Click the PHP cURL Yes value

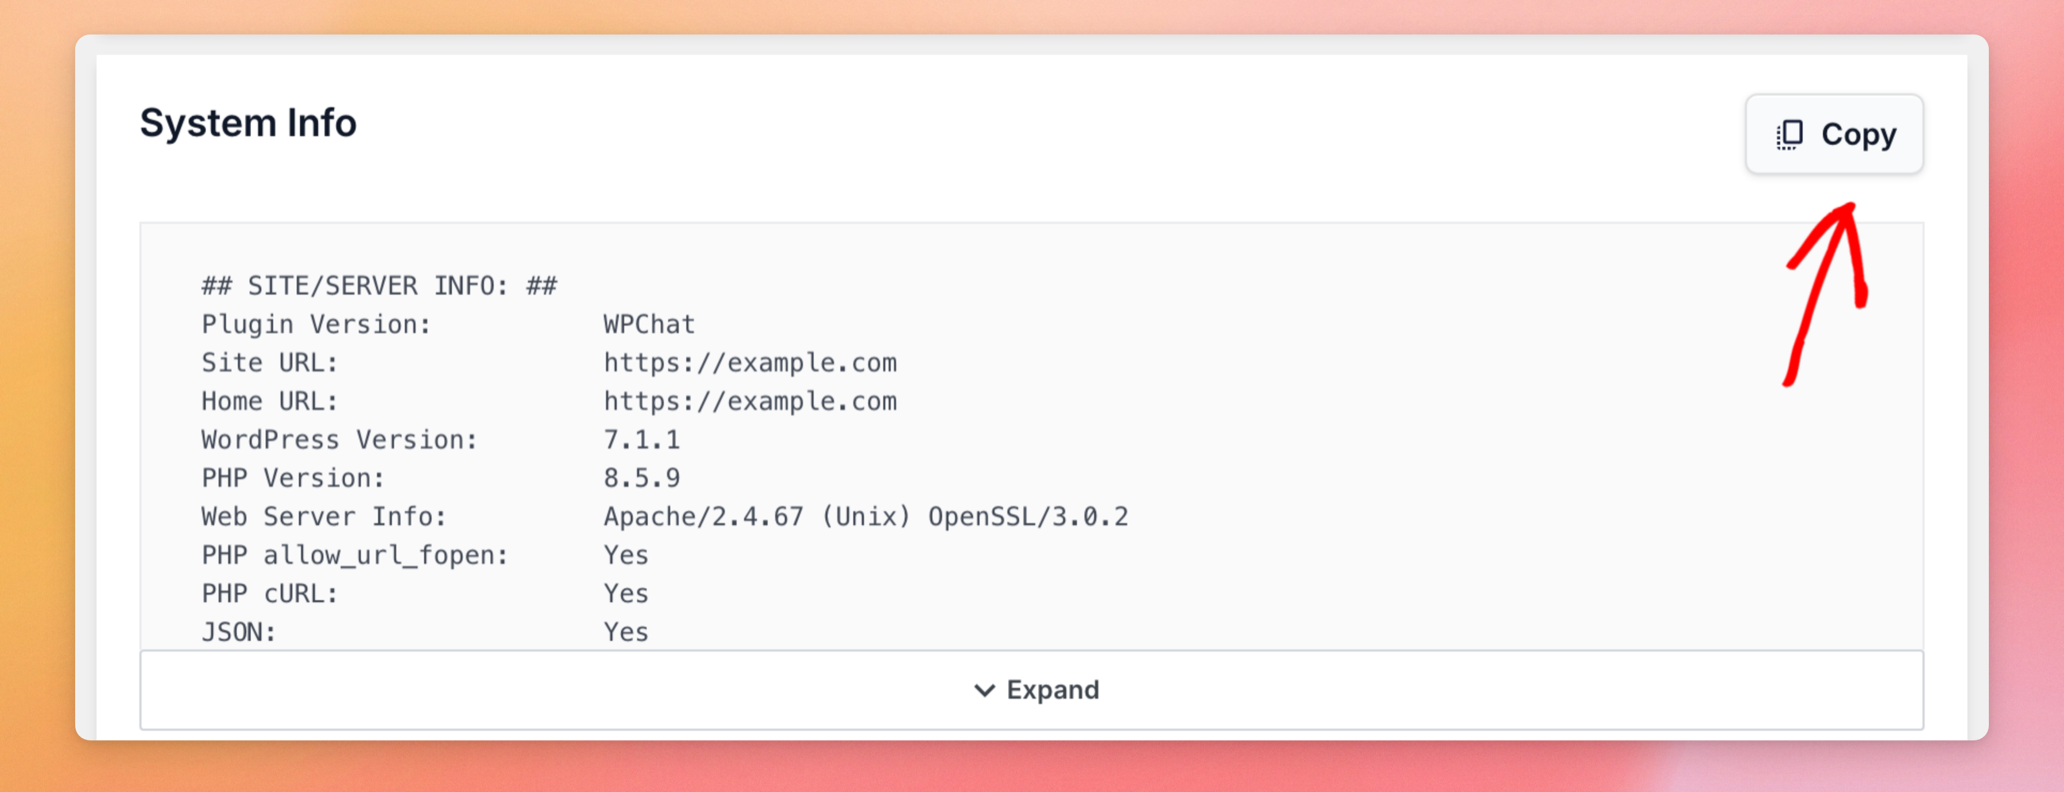pyautogui.click(x=626, y=594)
